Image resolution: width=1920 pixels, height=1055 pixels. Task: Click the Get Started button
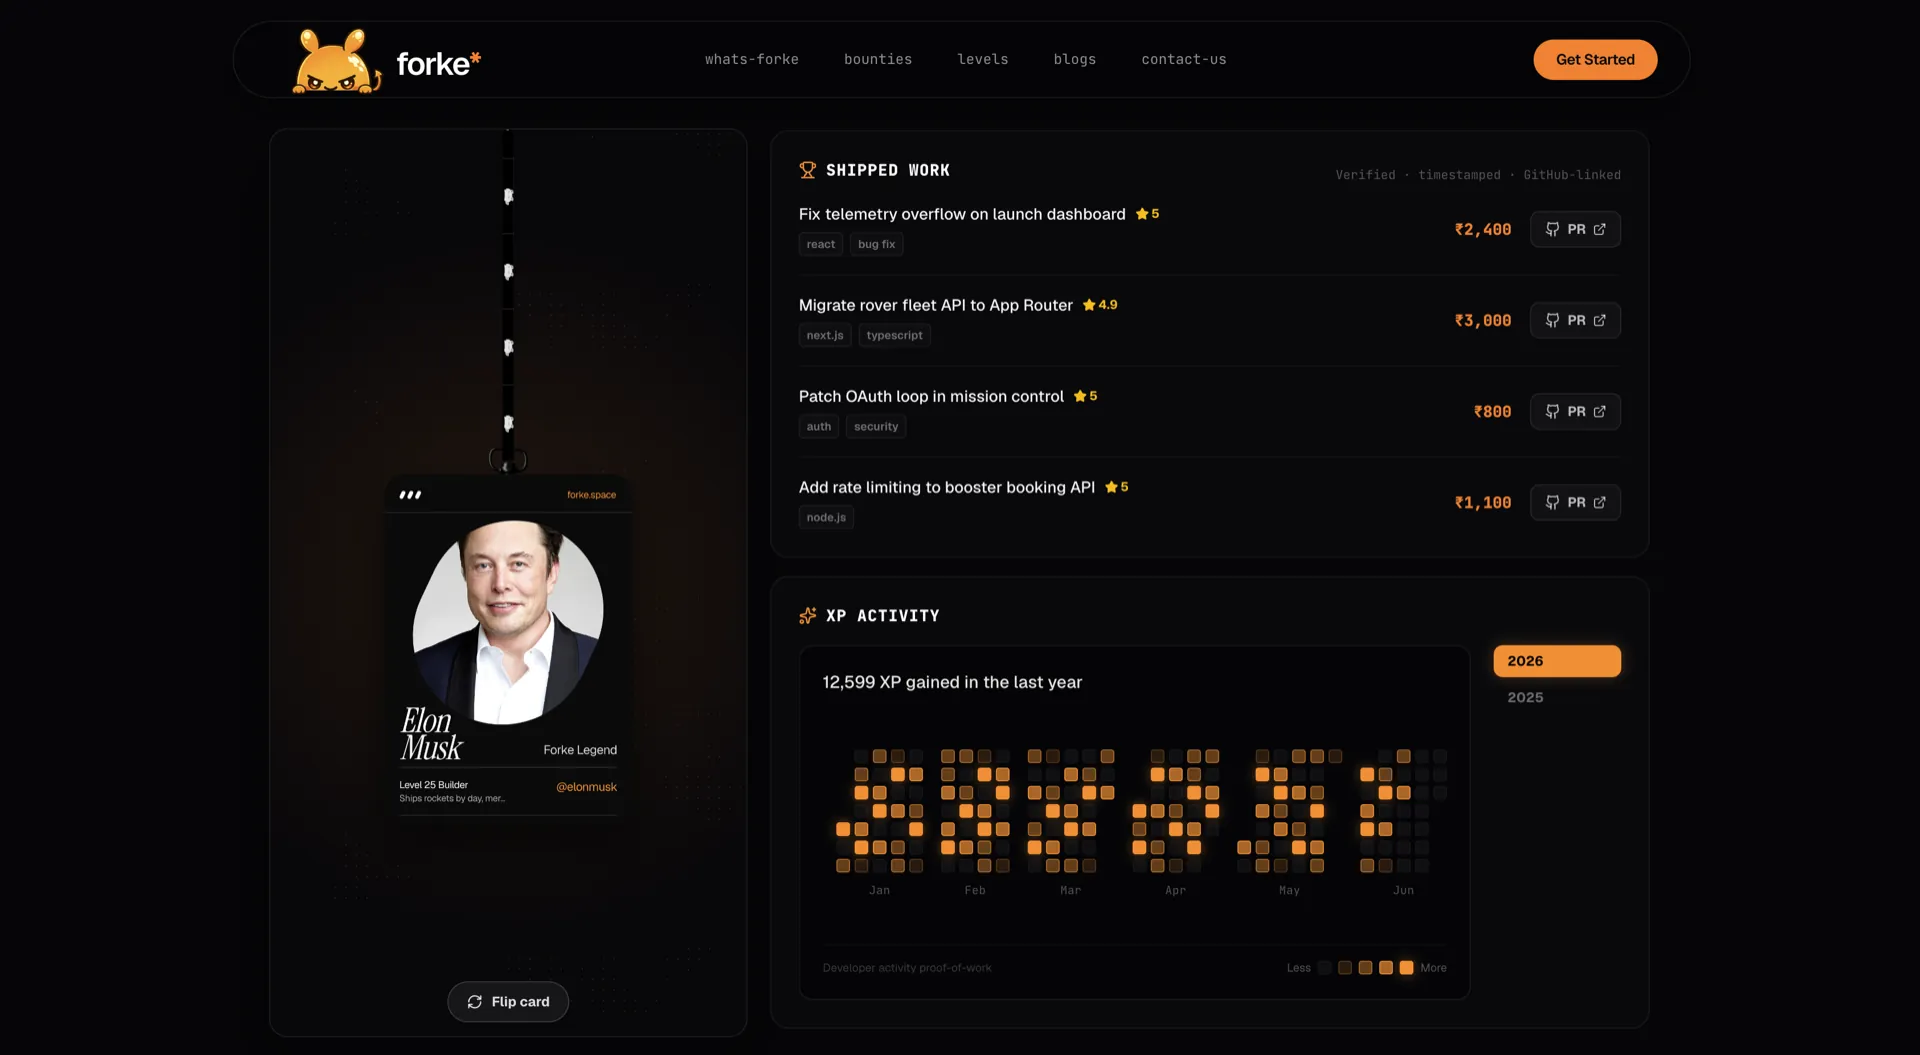click(x=1595, y=60)
